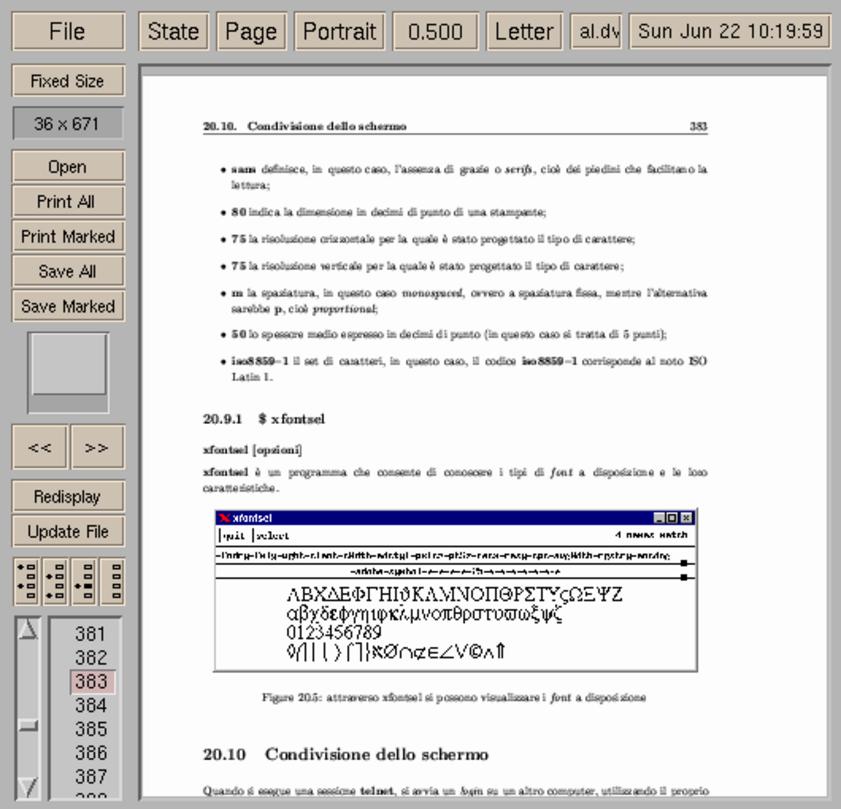
Task: Open the 0.500 scale dropdown
Action: (435, 32)
